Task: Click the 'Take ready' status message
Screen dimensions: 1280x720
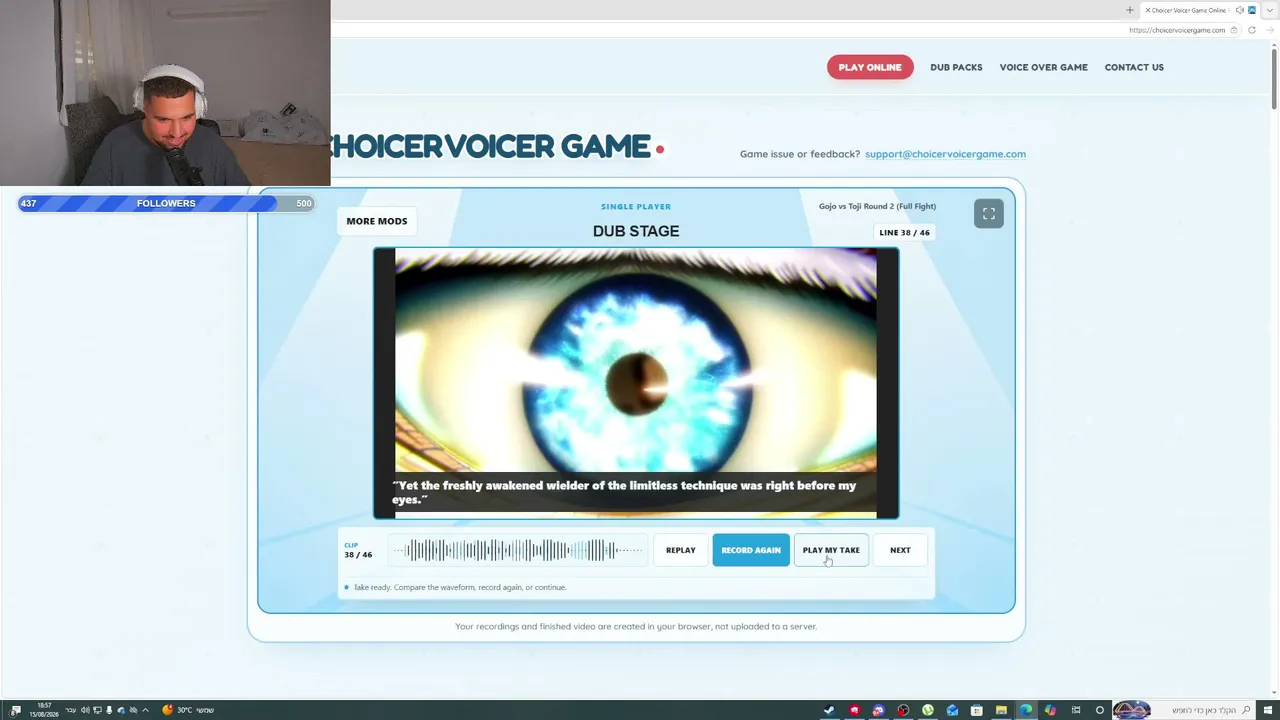Action: click(x=460, y=587)
